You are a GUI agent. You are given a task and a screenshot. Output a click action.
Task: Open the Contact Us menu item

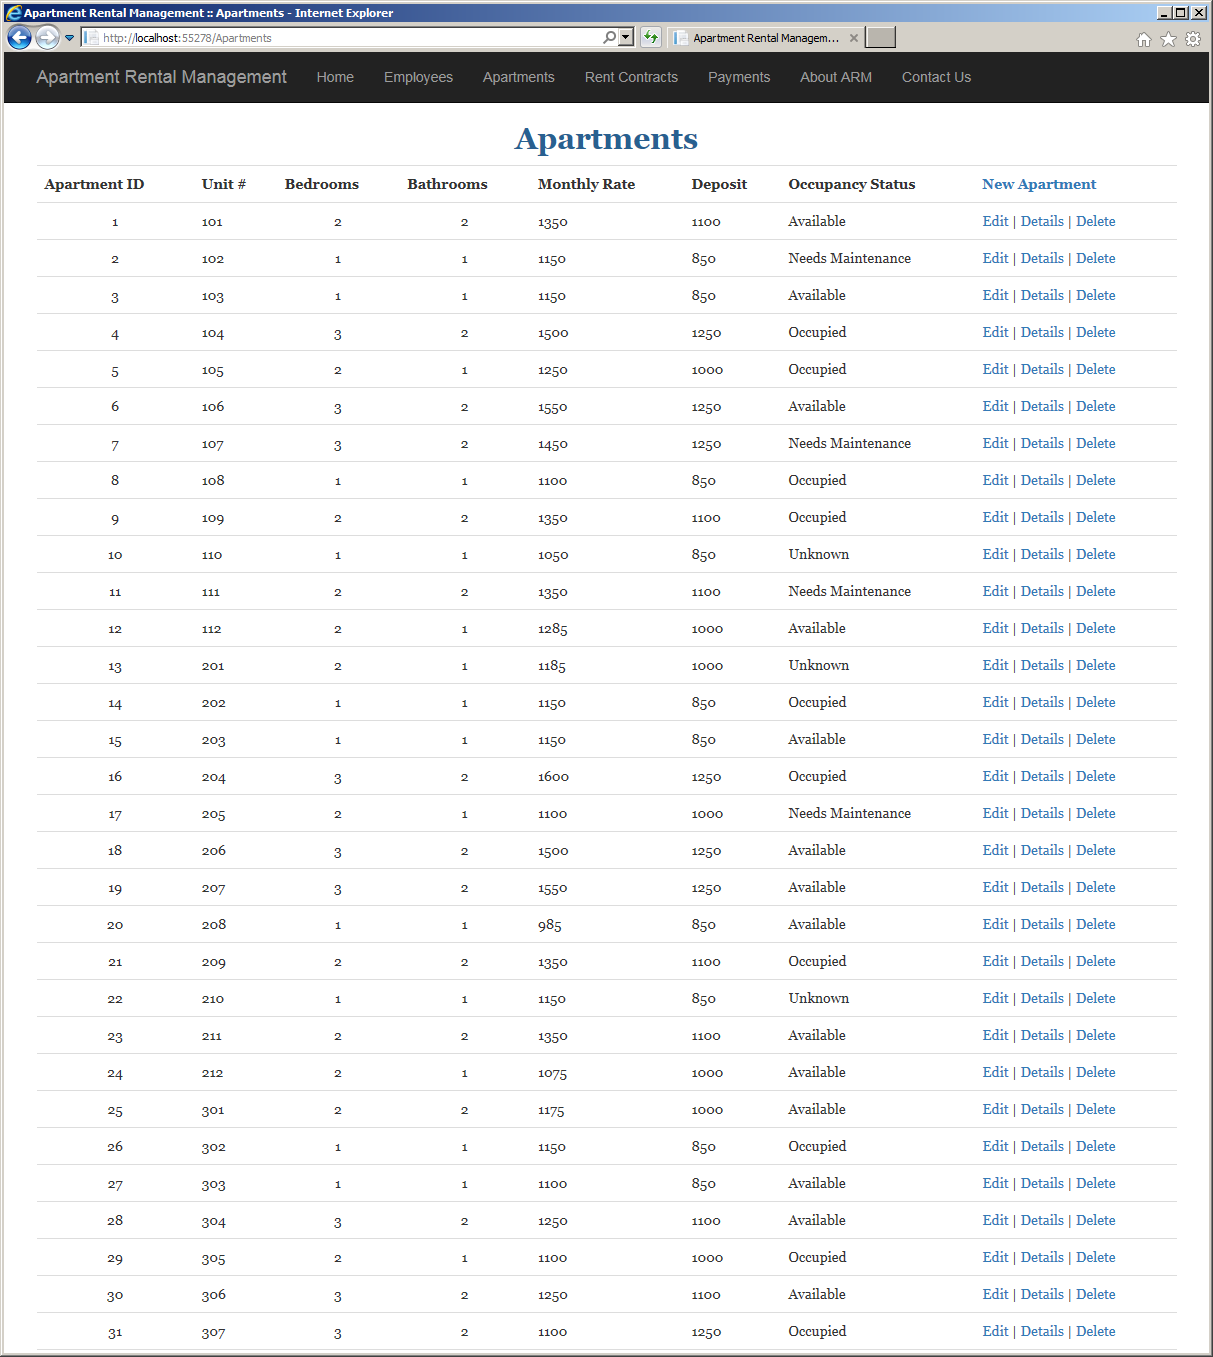936,77
